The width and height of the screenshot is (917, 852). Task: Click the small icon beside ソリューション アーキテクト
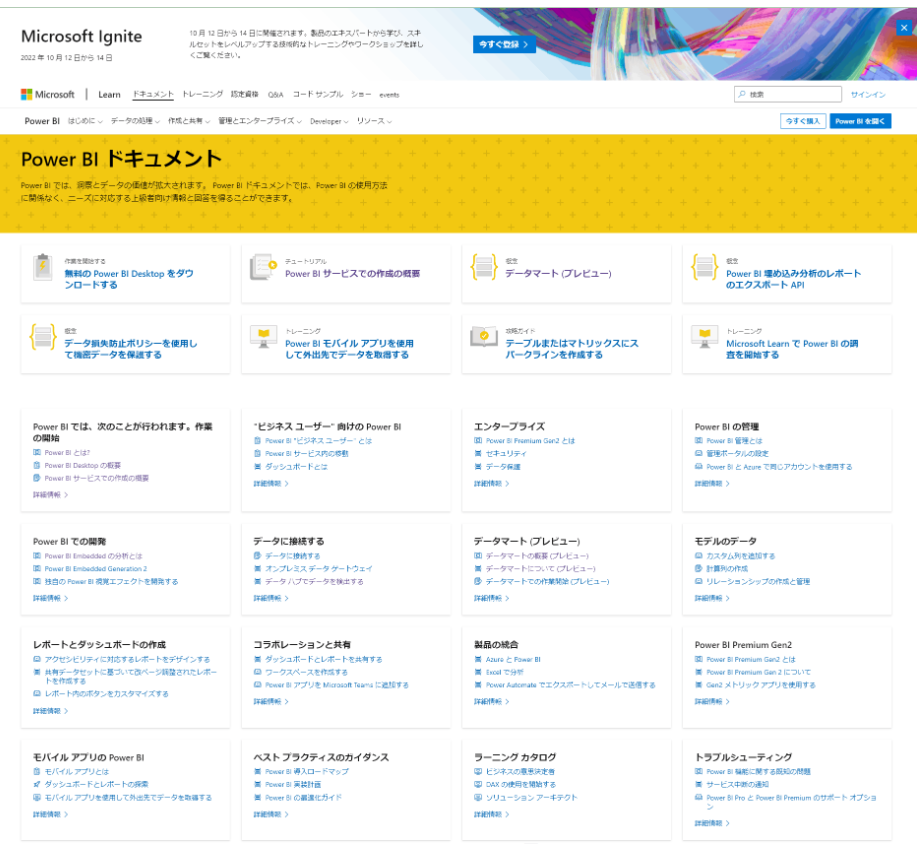pos(478,797)
